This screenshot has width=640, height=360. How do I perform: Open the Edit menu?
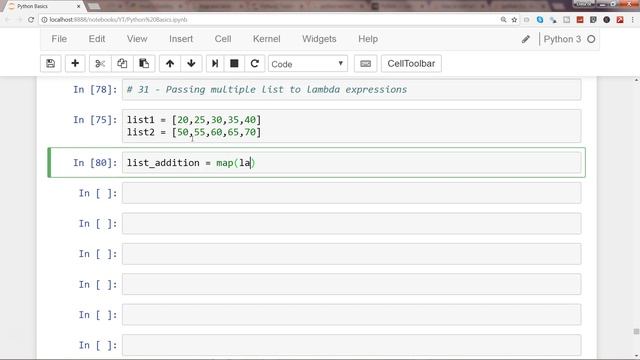pos(97,39)
